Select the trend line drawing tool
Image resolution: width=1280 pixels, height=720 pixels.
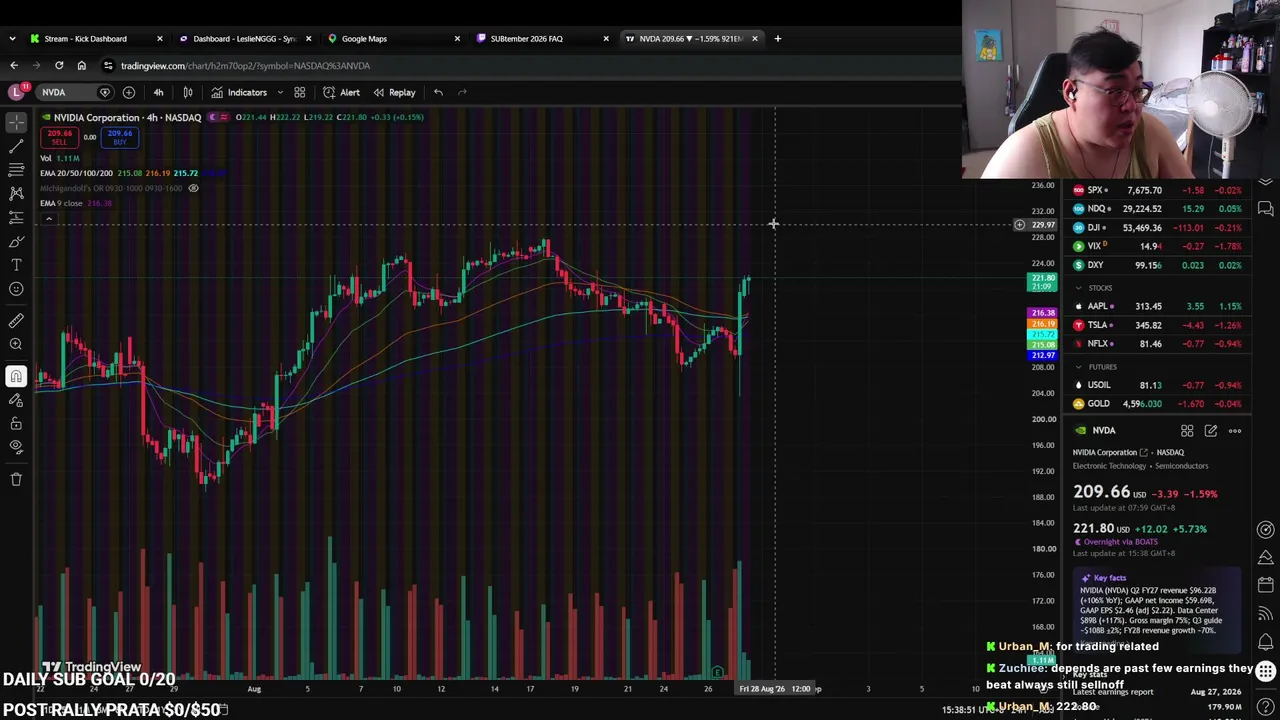point(16,146)
